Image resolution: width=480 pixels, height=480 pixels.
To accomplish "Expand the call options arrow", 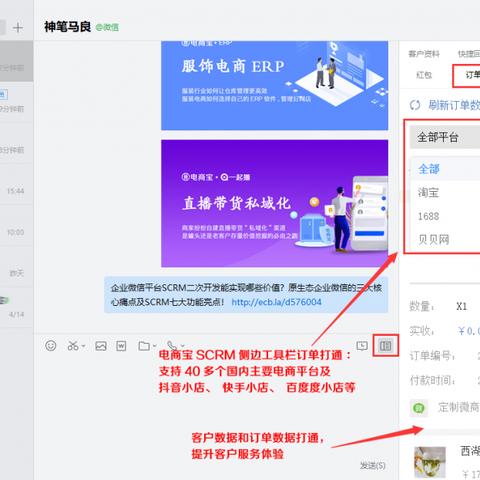I will click(182, 345).
